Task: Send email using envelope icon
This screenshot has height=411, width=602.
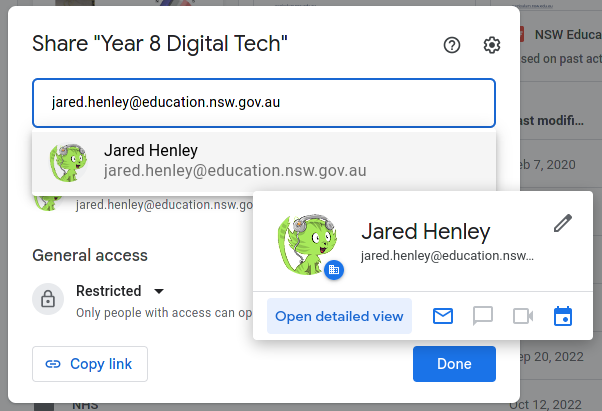Action: coord(443,316)
